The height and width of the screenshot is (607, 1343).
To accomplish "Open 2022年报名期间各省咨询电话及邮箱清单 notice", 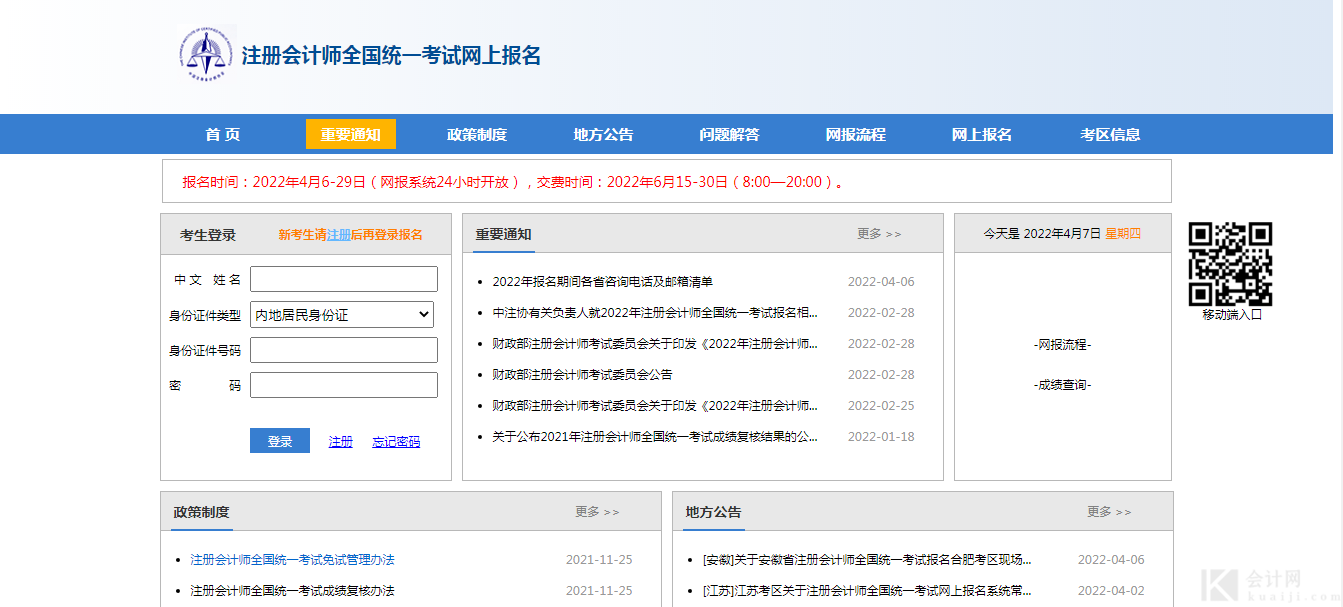I will [602, 282].
